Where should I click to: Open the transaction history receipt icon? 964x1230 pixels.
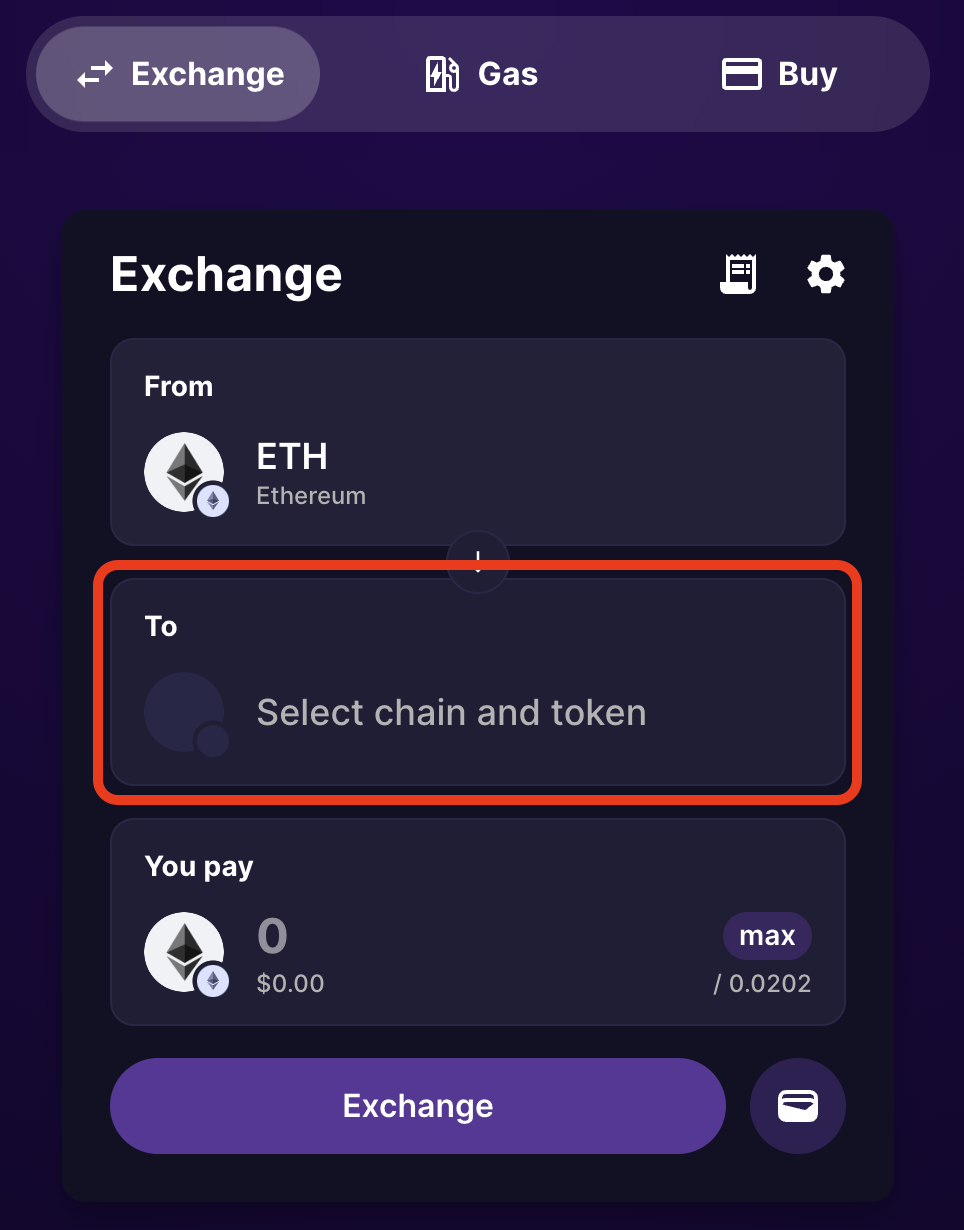pos(738,274)
